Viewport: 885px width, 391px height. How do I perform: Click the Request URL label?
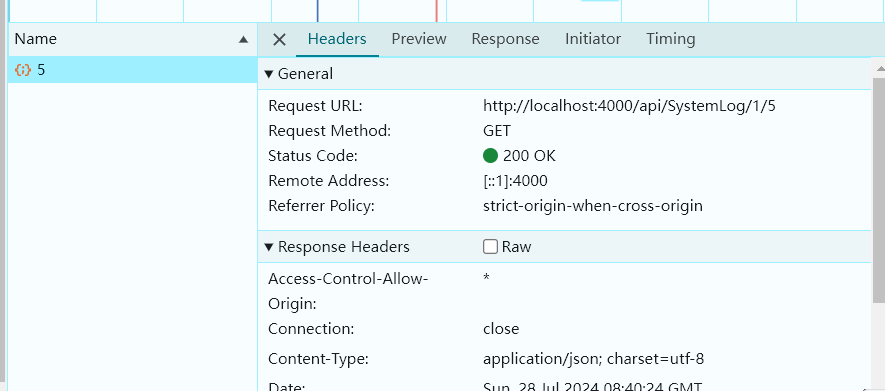click(316, 106)
